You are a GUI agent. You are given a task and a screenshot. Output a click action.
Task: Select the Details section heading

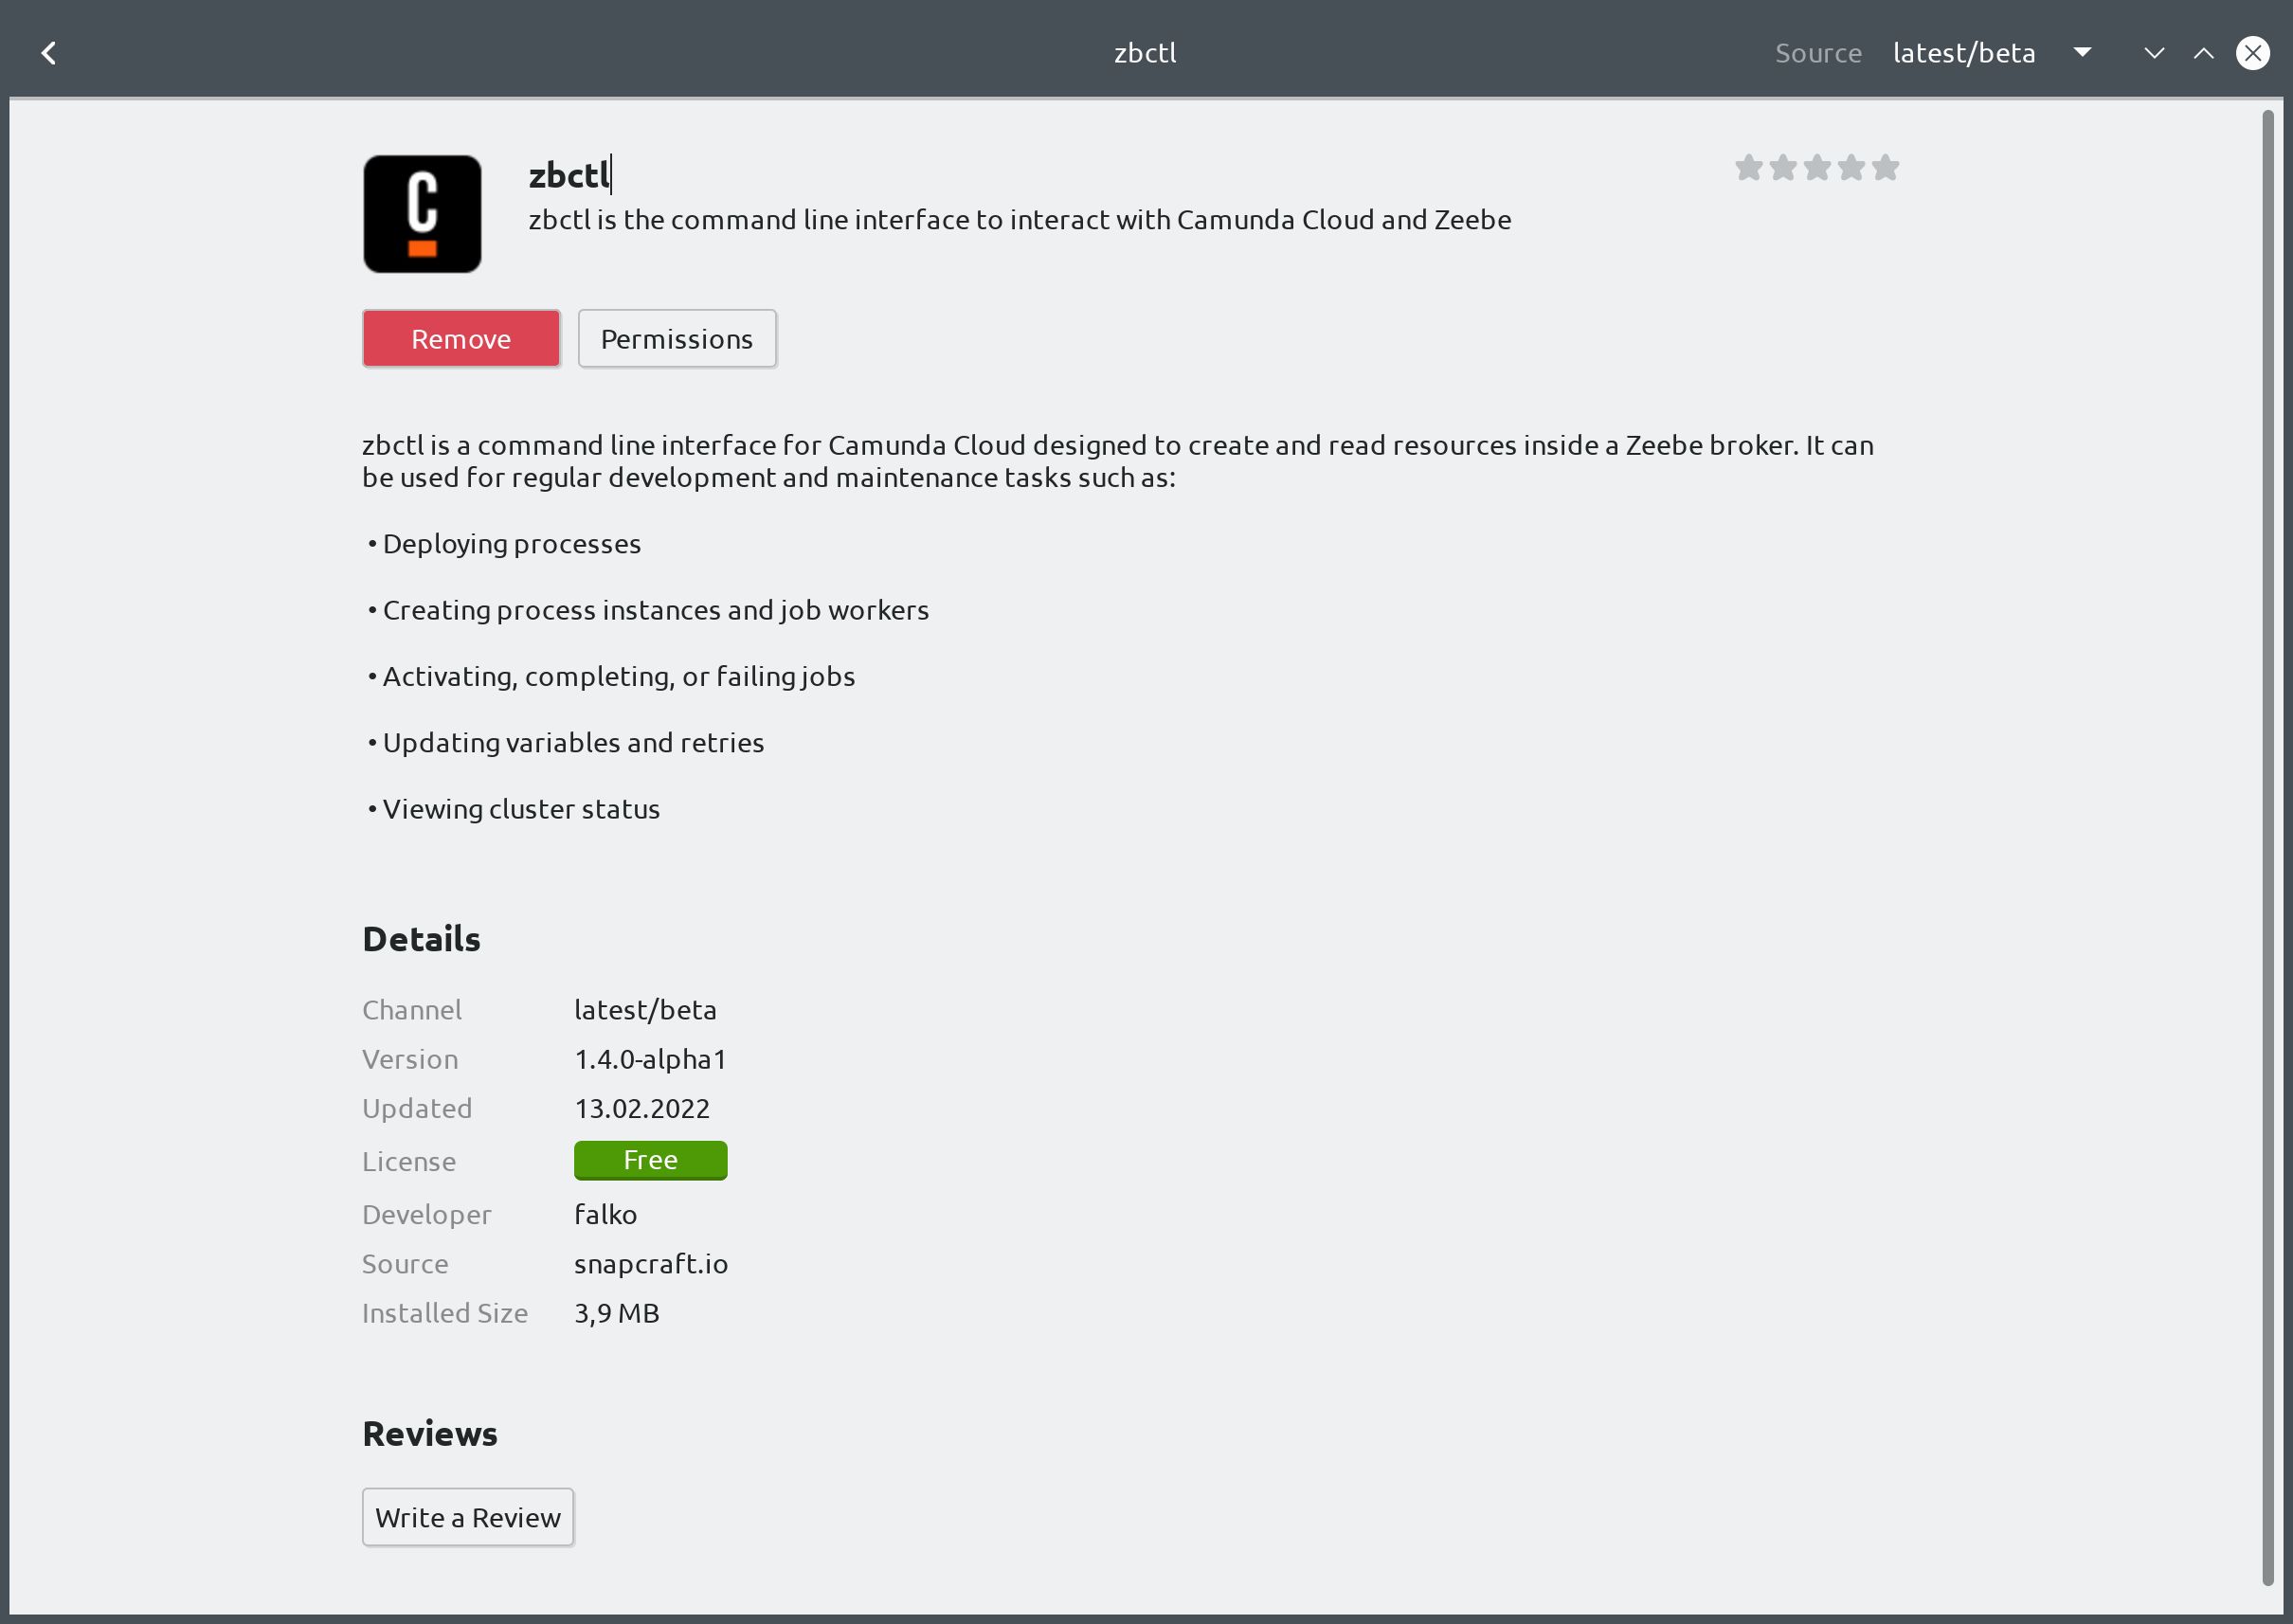(x=420, y=937)
